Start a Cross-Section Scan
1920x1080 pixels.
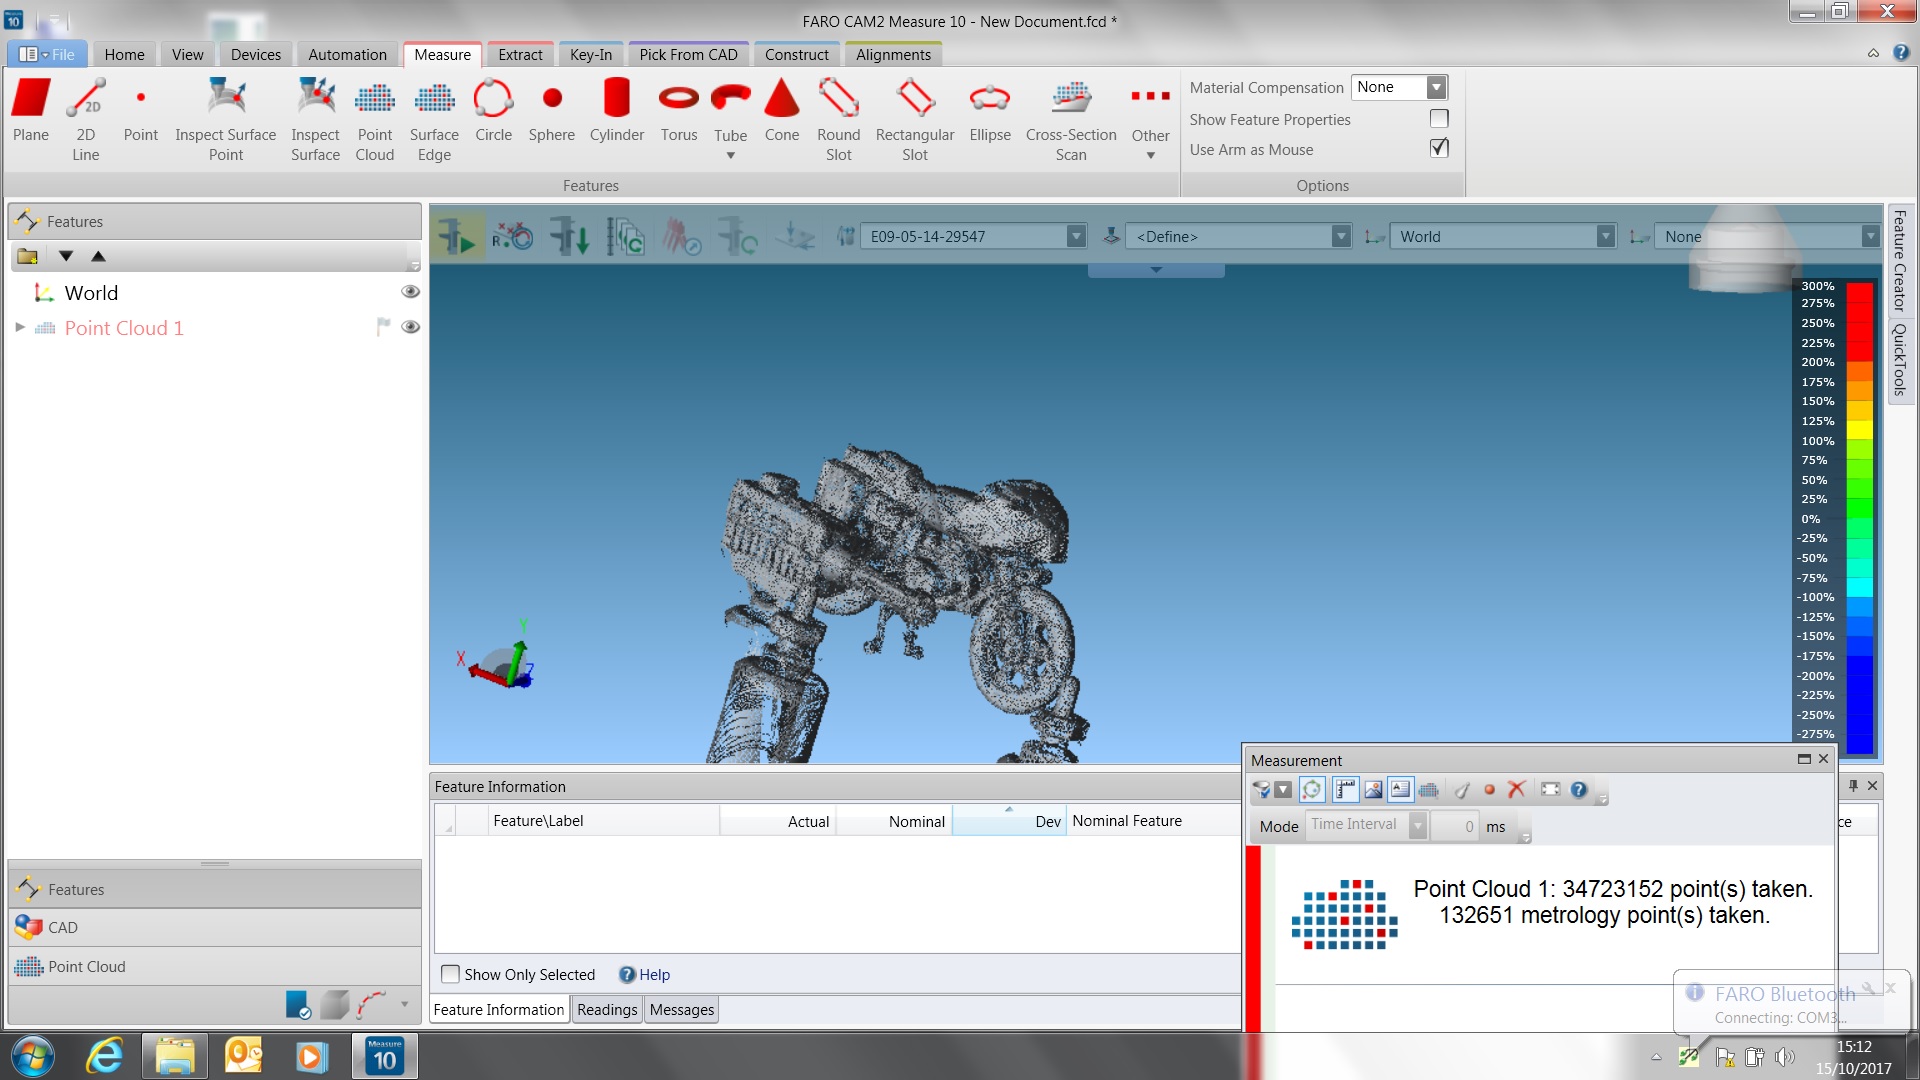(1071, 120)
